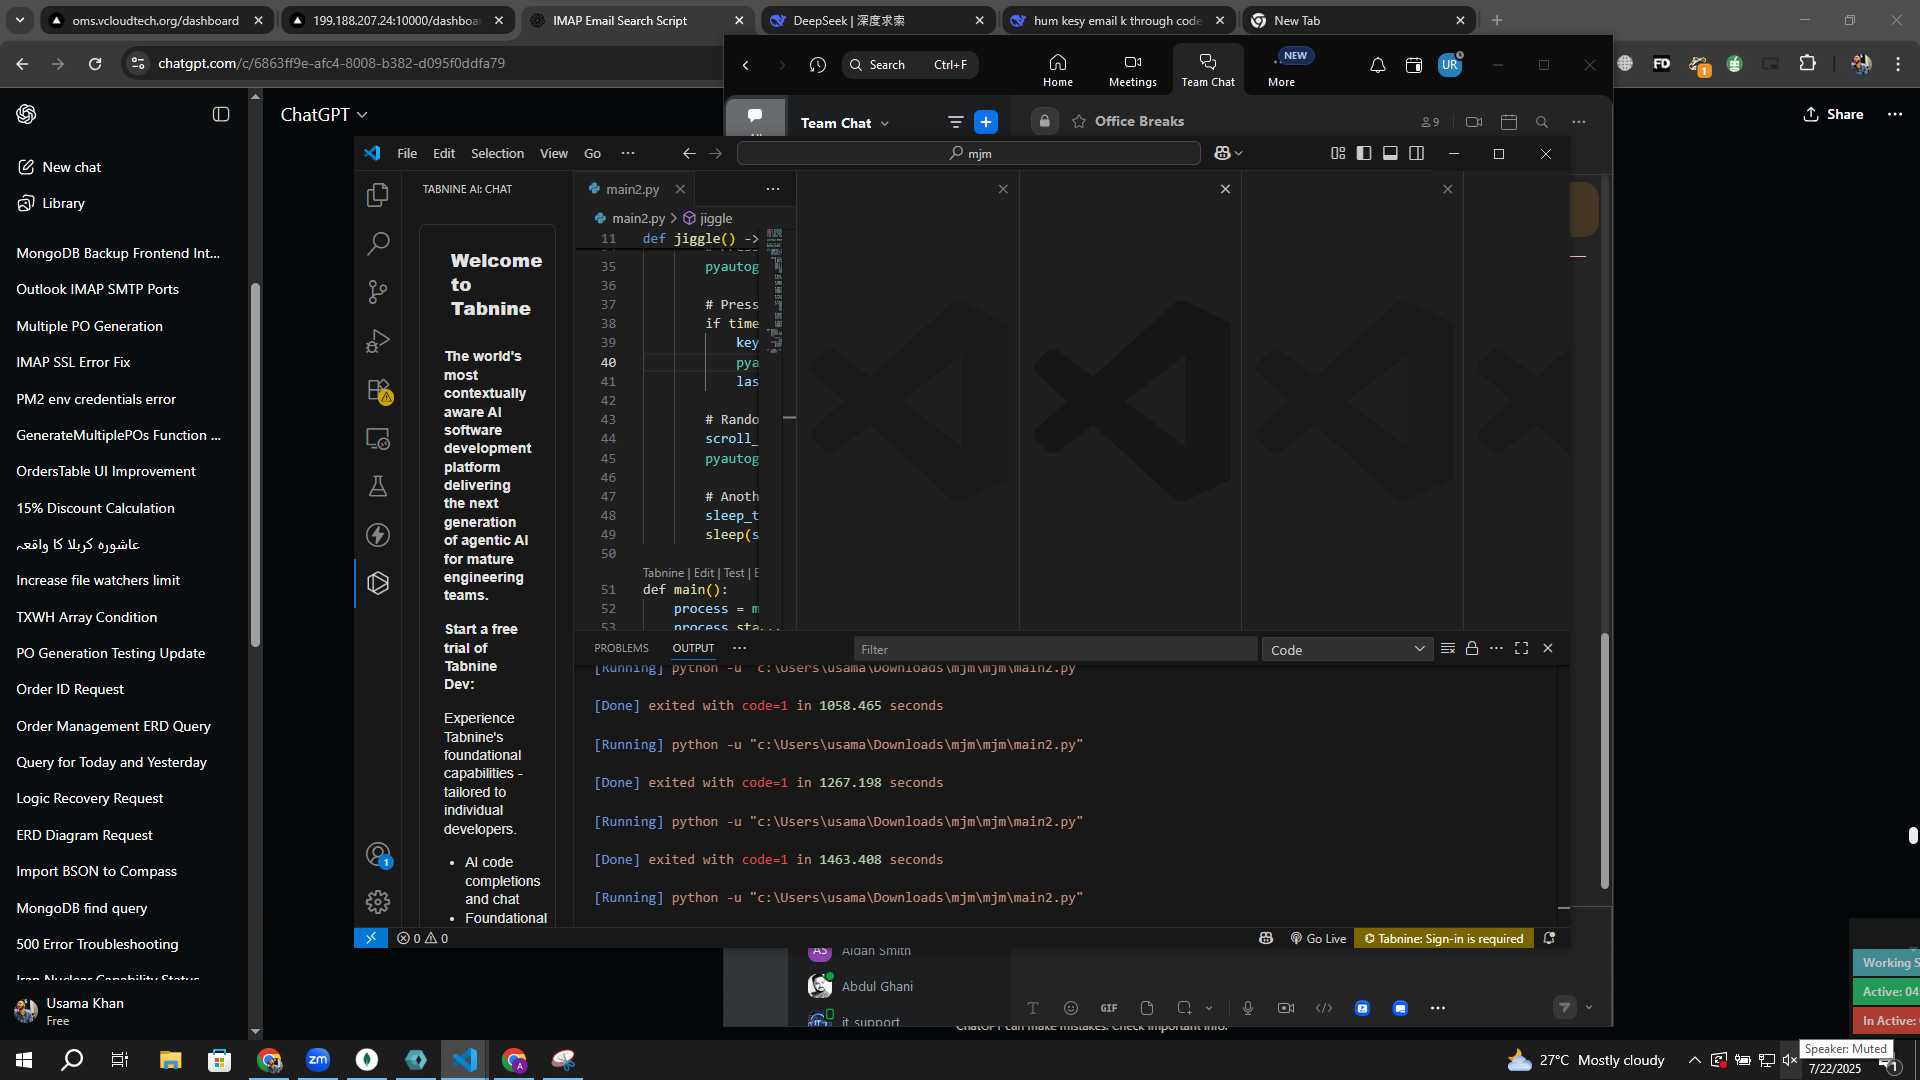
Task: Select the Tabnine icon in the activity bar
Action: coord(378,583)
